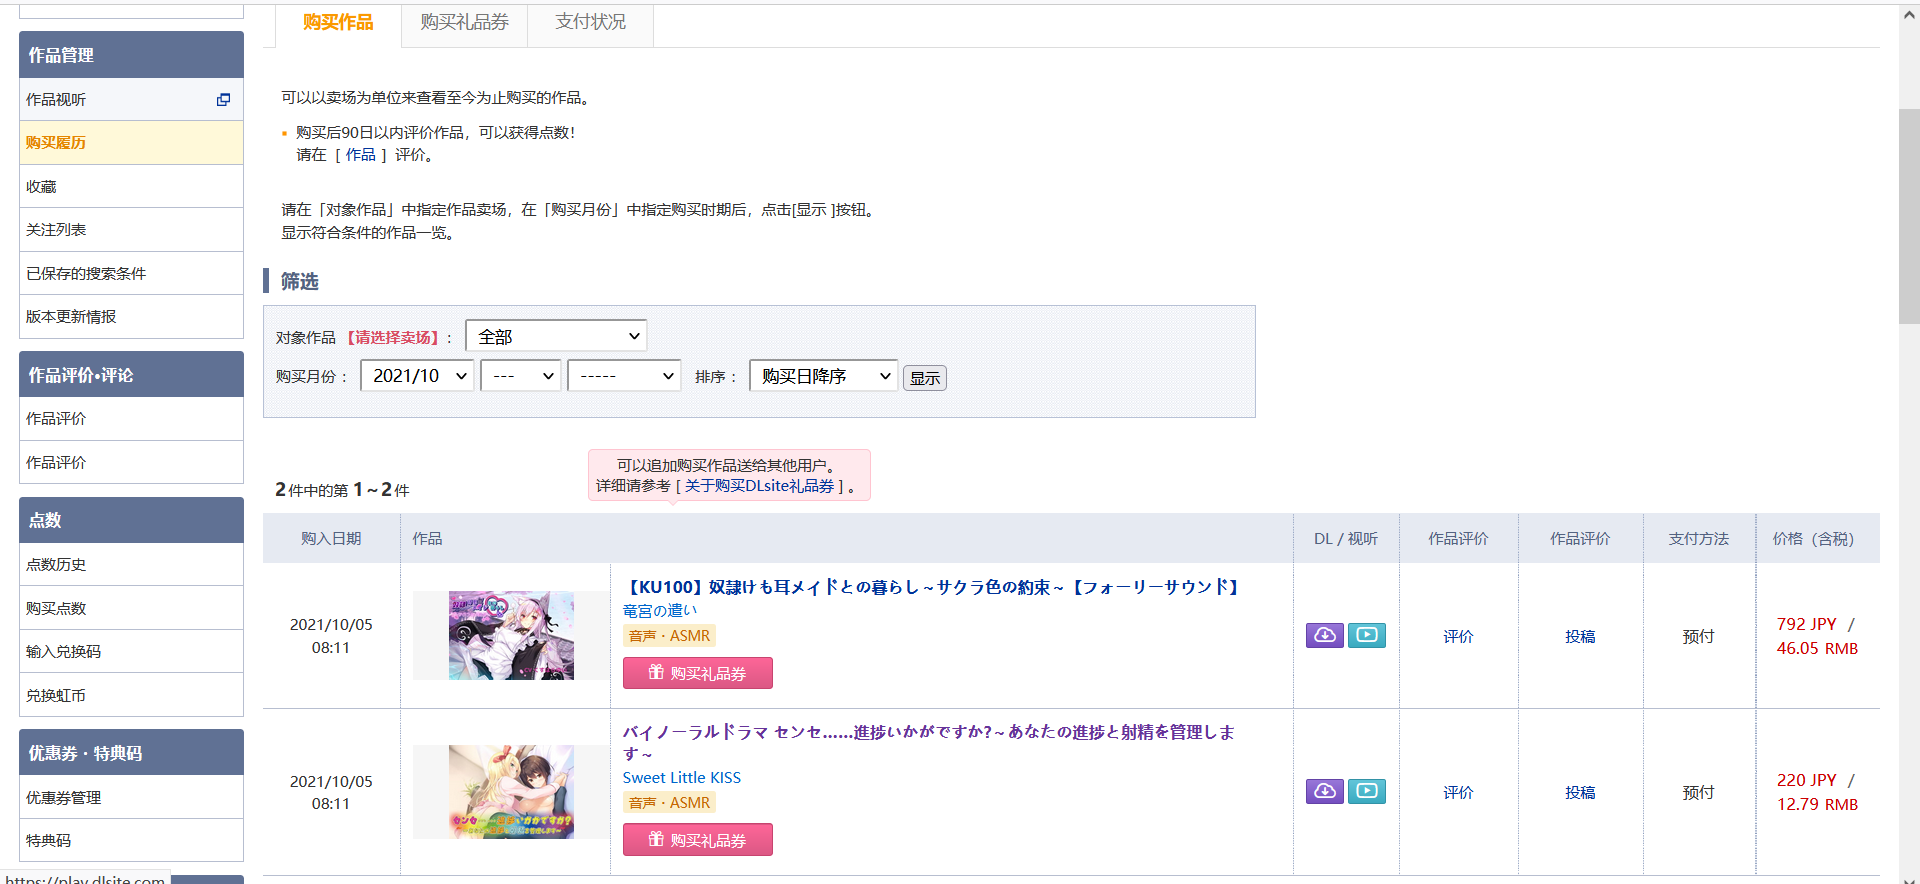Click streaming play icon for KU100 work
The image size is (1920, 884).
pos(1366,635)
